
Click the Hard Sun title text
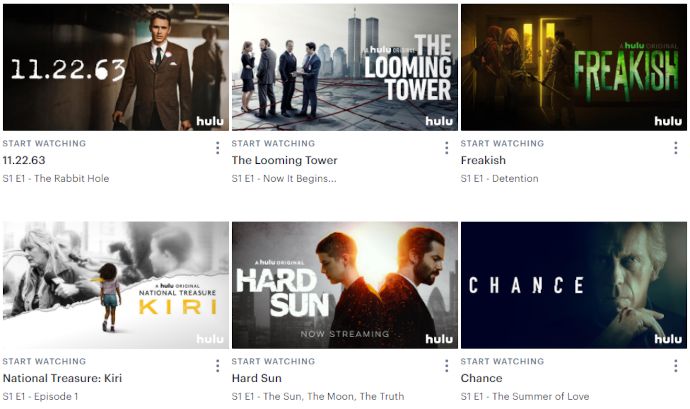pyautogui.click(x=257, y=378)
